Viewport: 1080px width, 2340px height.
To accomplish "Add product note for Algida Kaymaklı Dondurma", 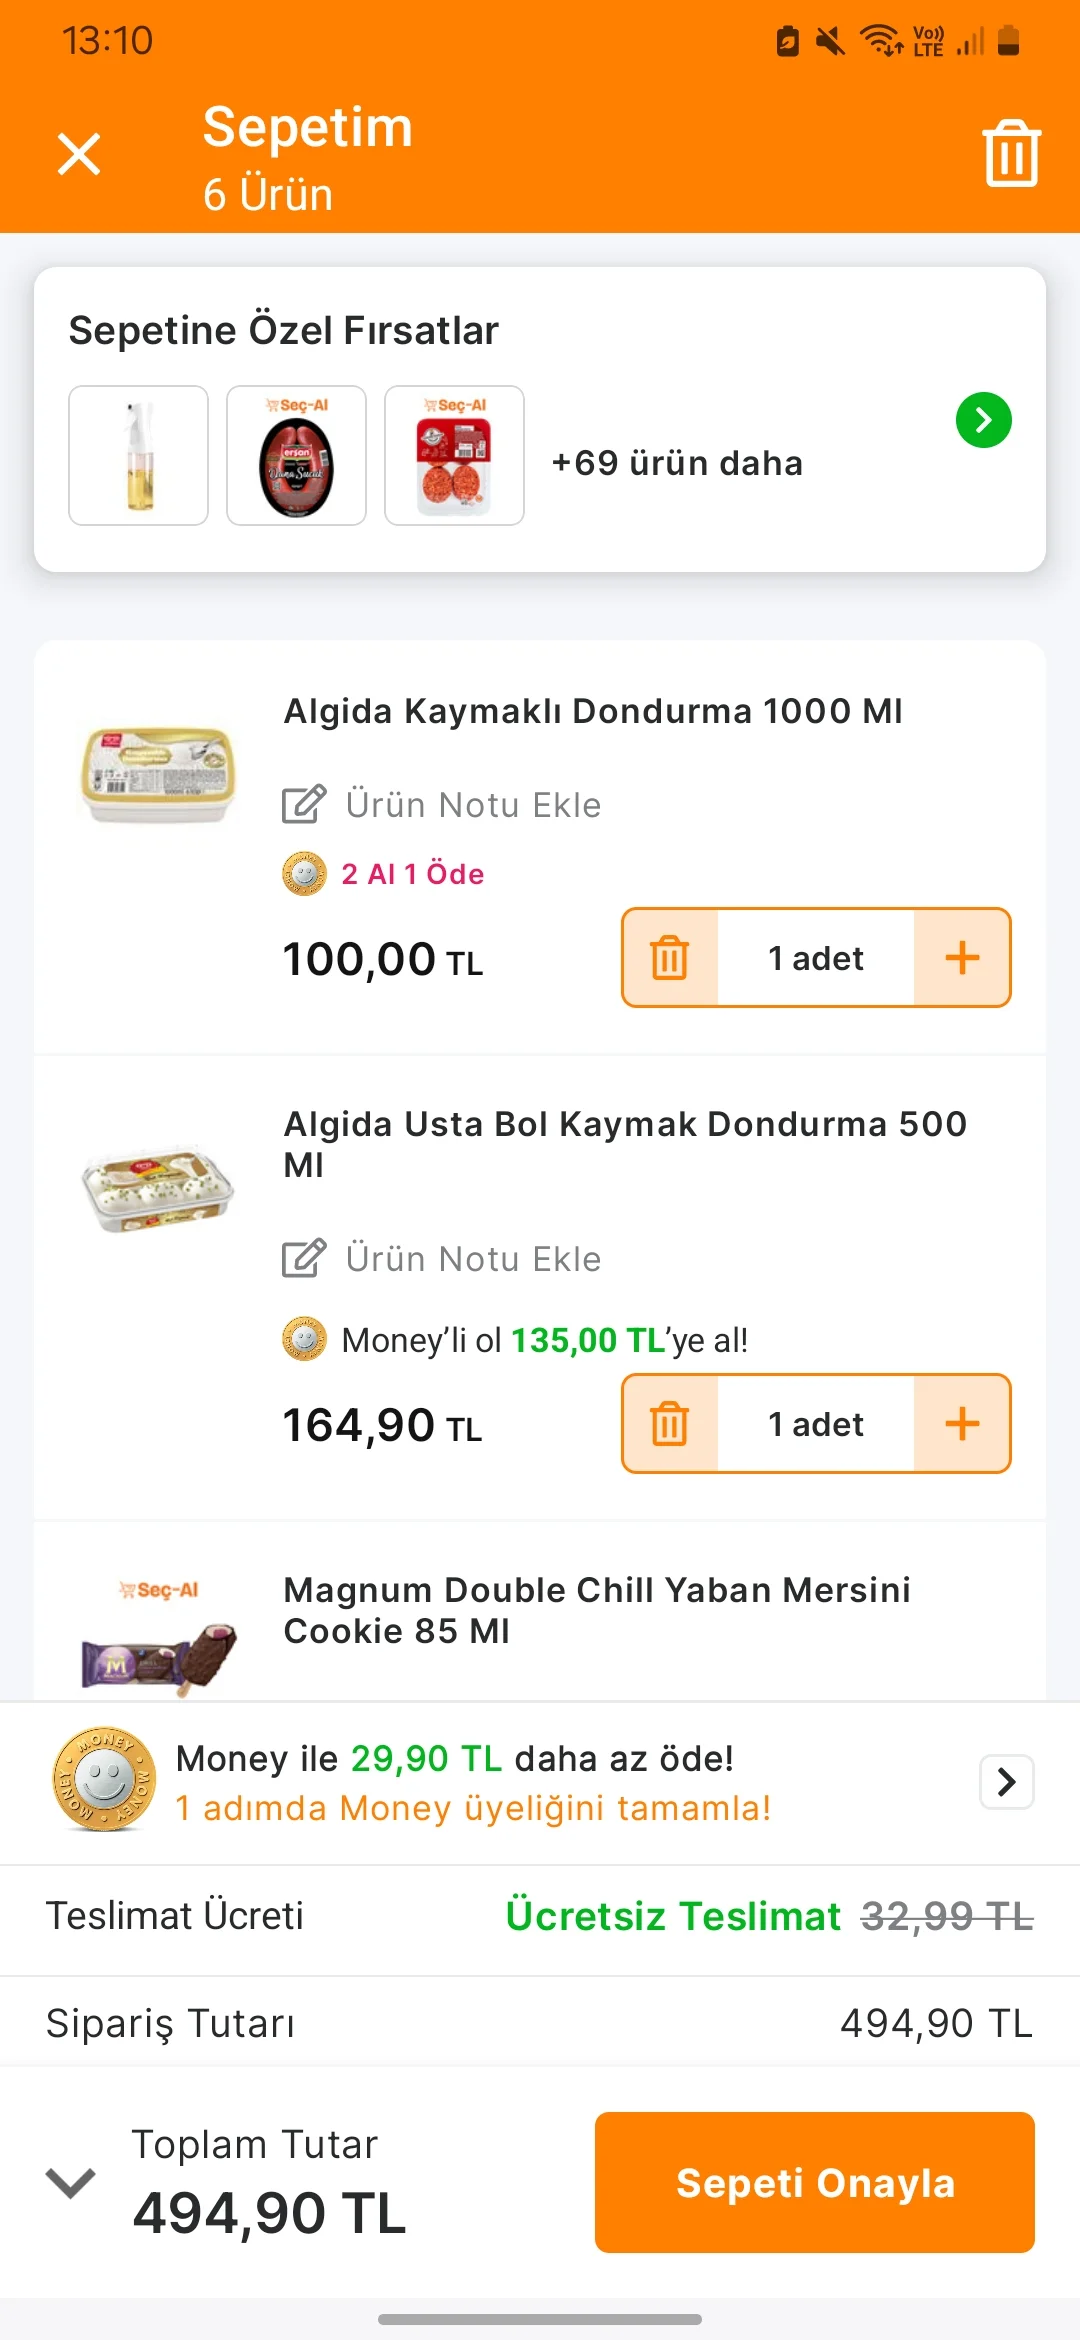I will [442, 805].
